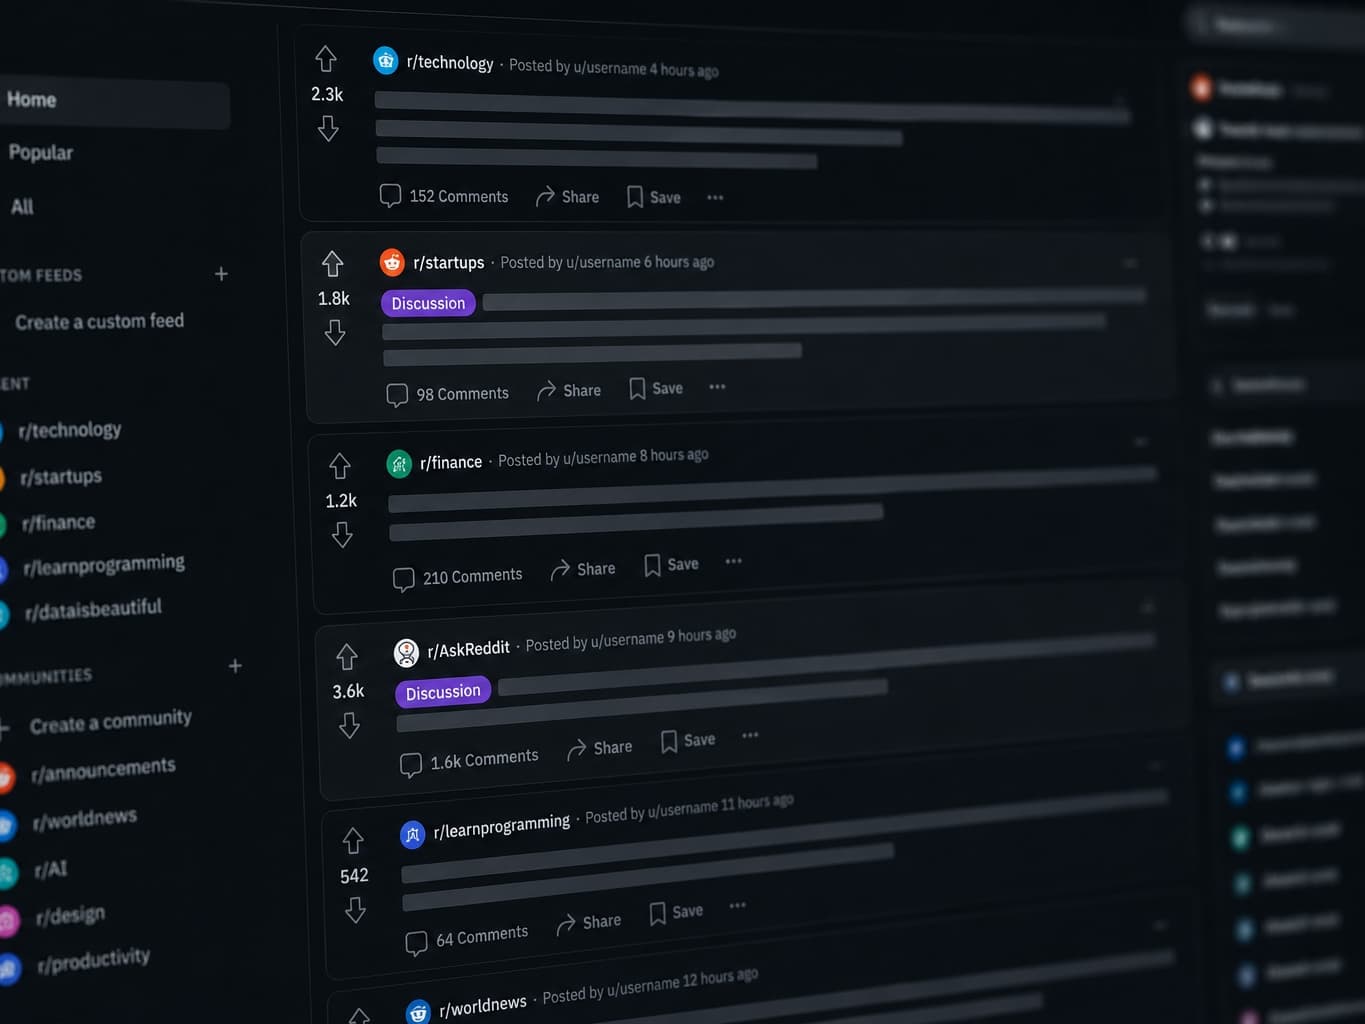Downvote the r/learnprogramming post with 542 votes
This screenshot has height=1024, width=1365.
pos(355,910)
